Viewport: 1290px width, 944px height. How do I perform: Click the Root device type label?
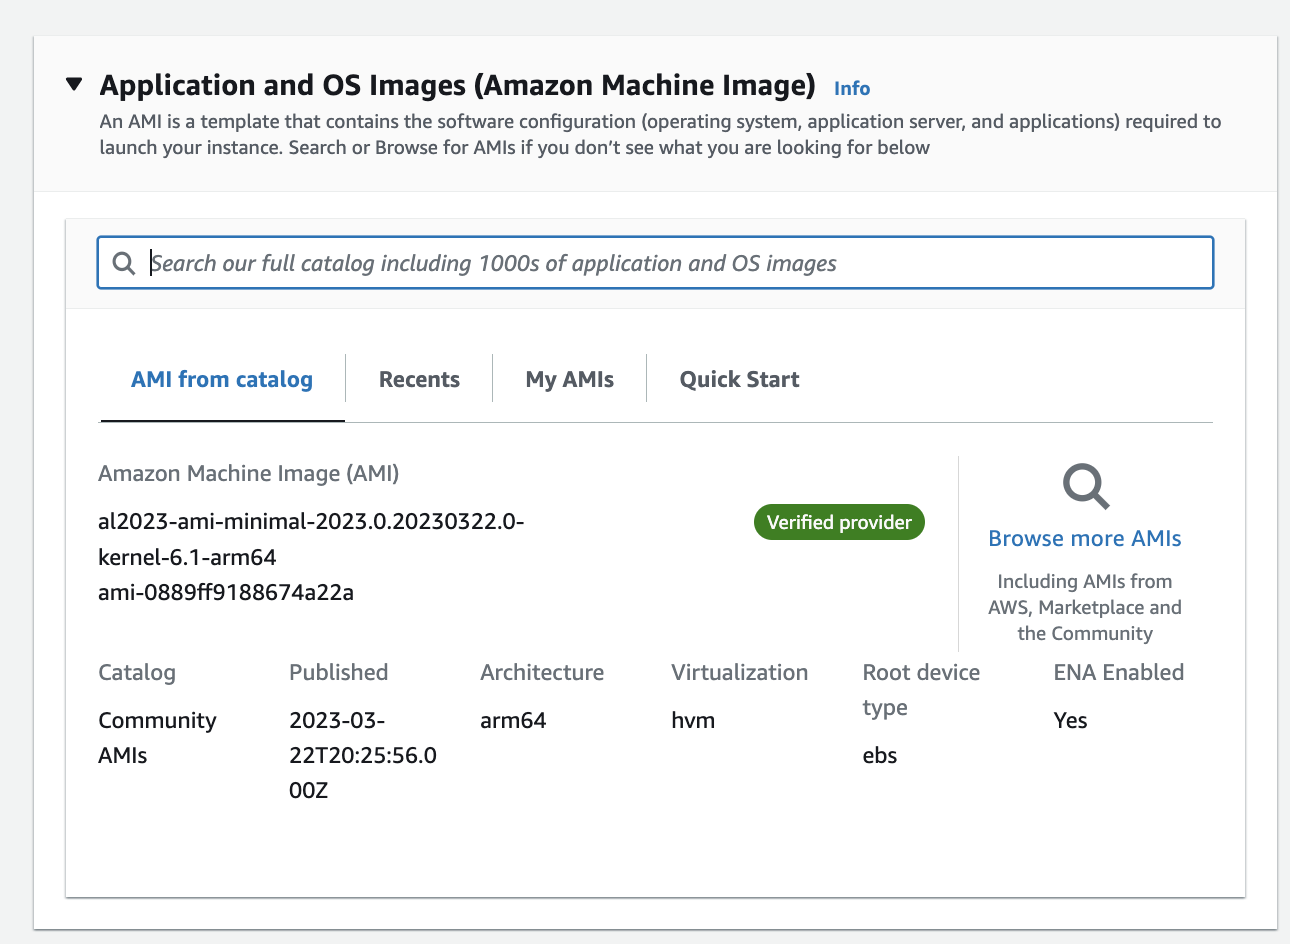tap(921, 689)
